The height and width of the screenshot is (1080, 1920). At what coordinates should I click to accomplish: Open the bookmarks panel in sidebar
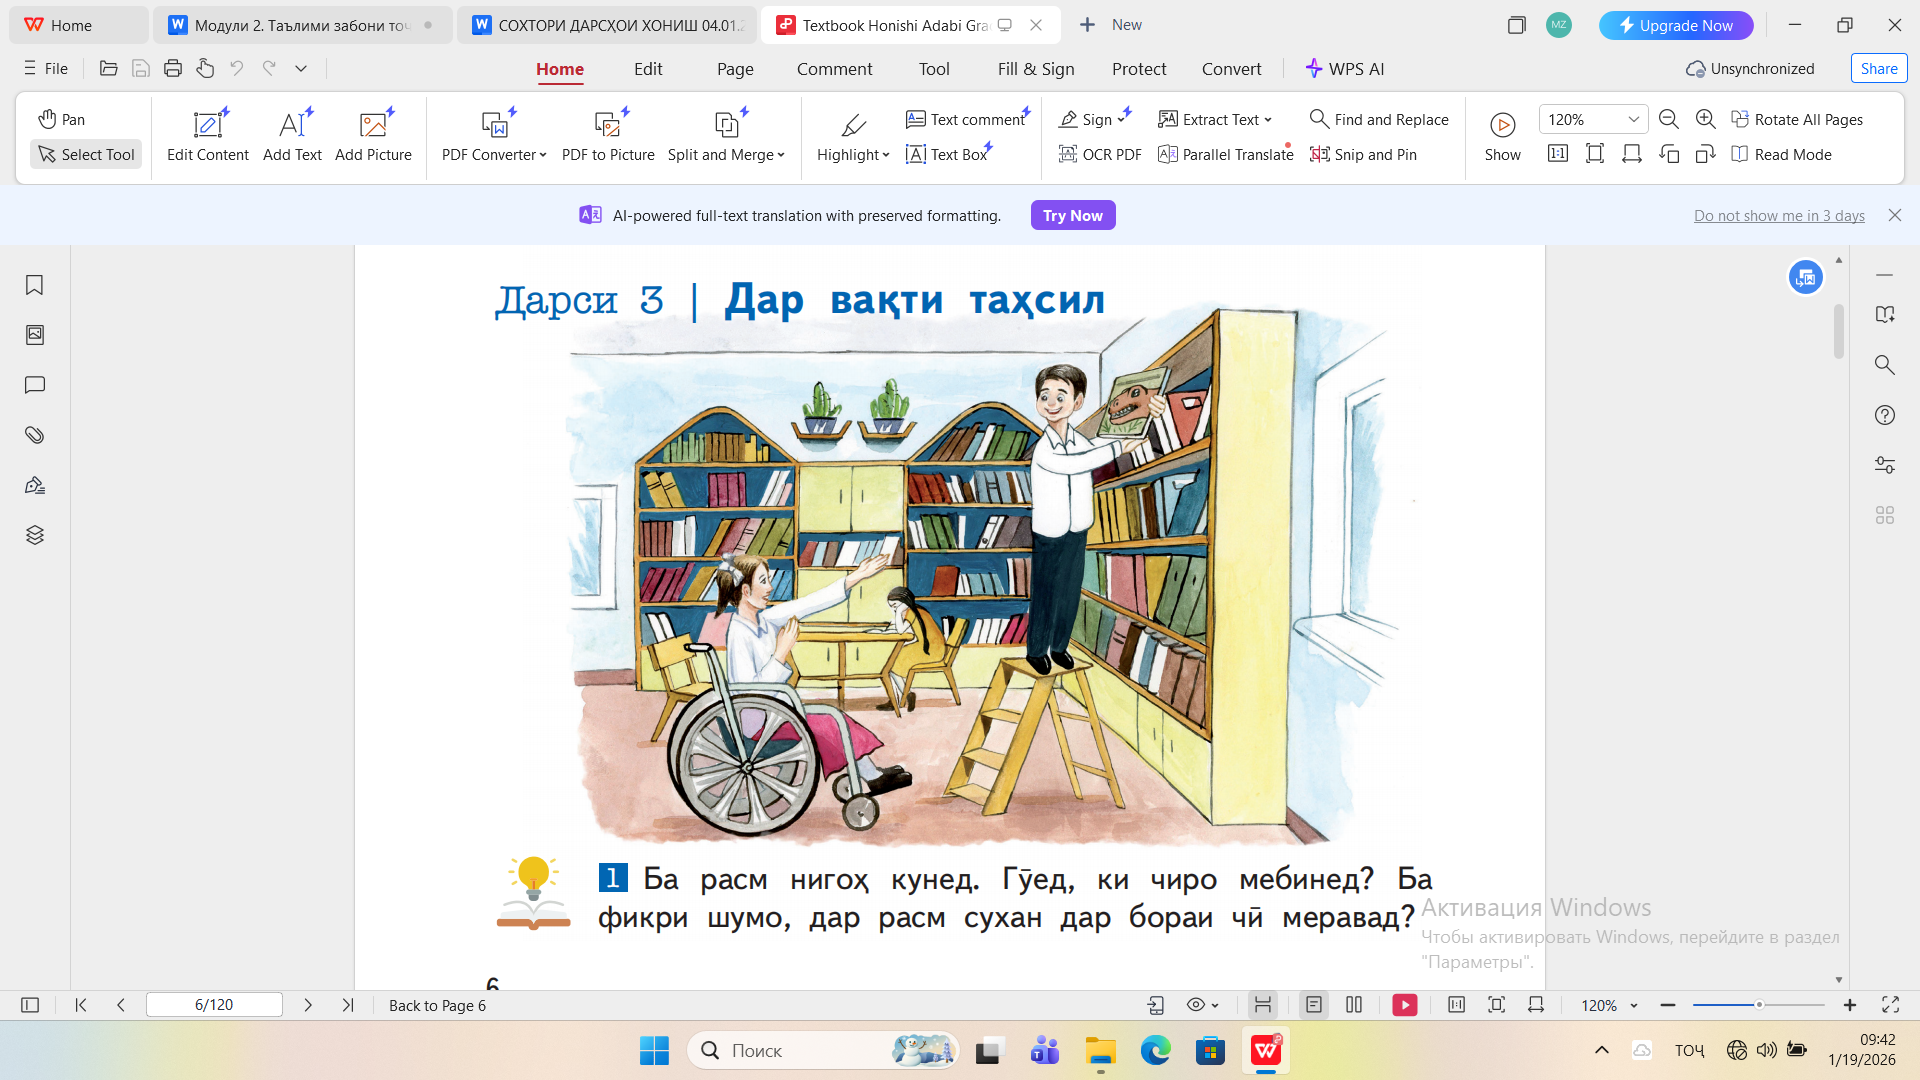[34, 285]
